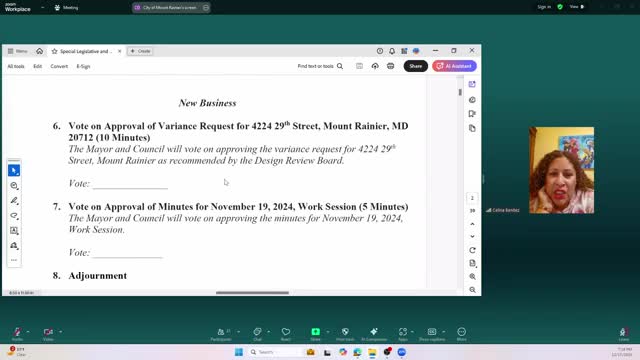Screen dimensions: 640x360
Task: Open the Zoom View layout option
Action: tap(577, 7)
